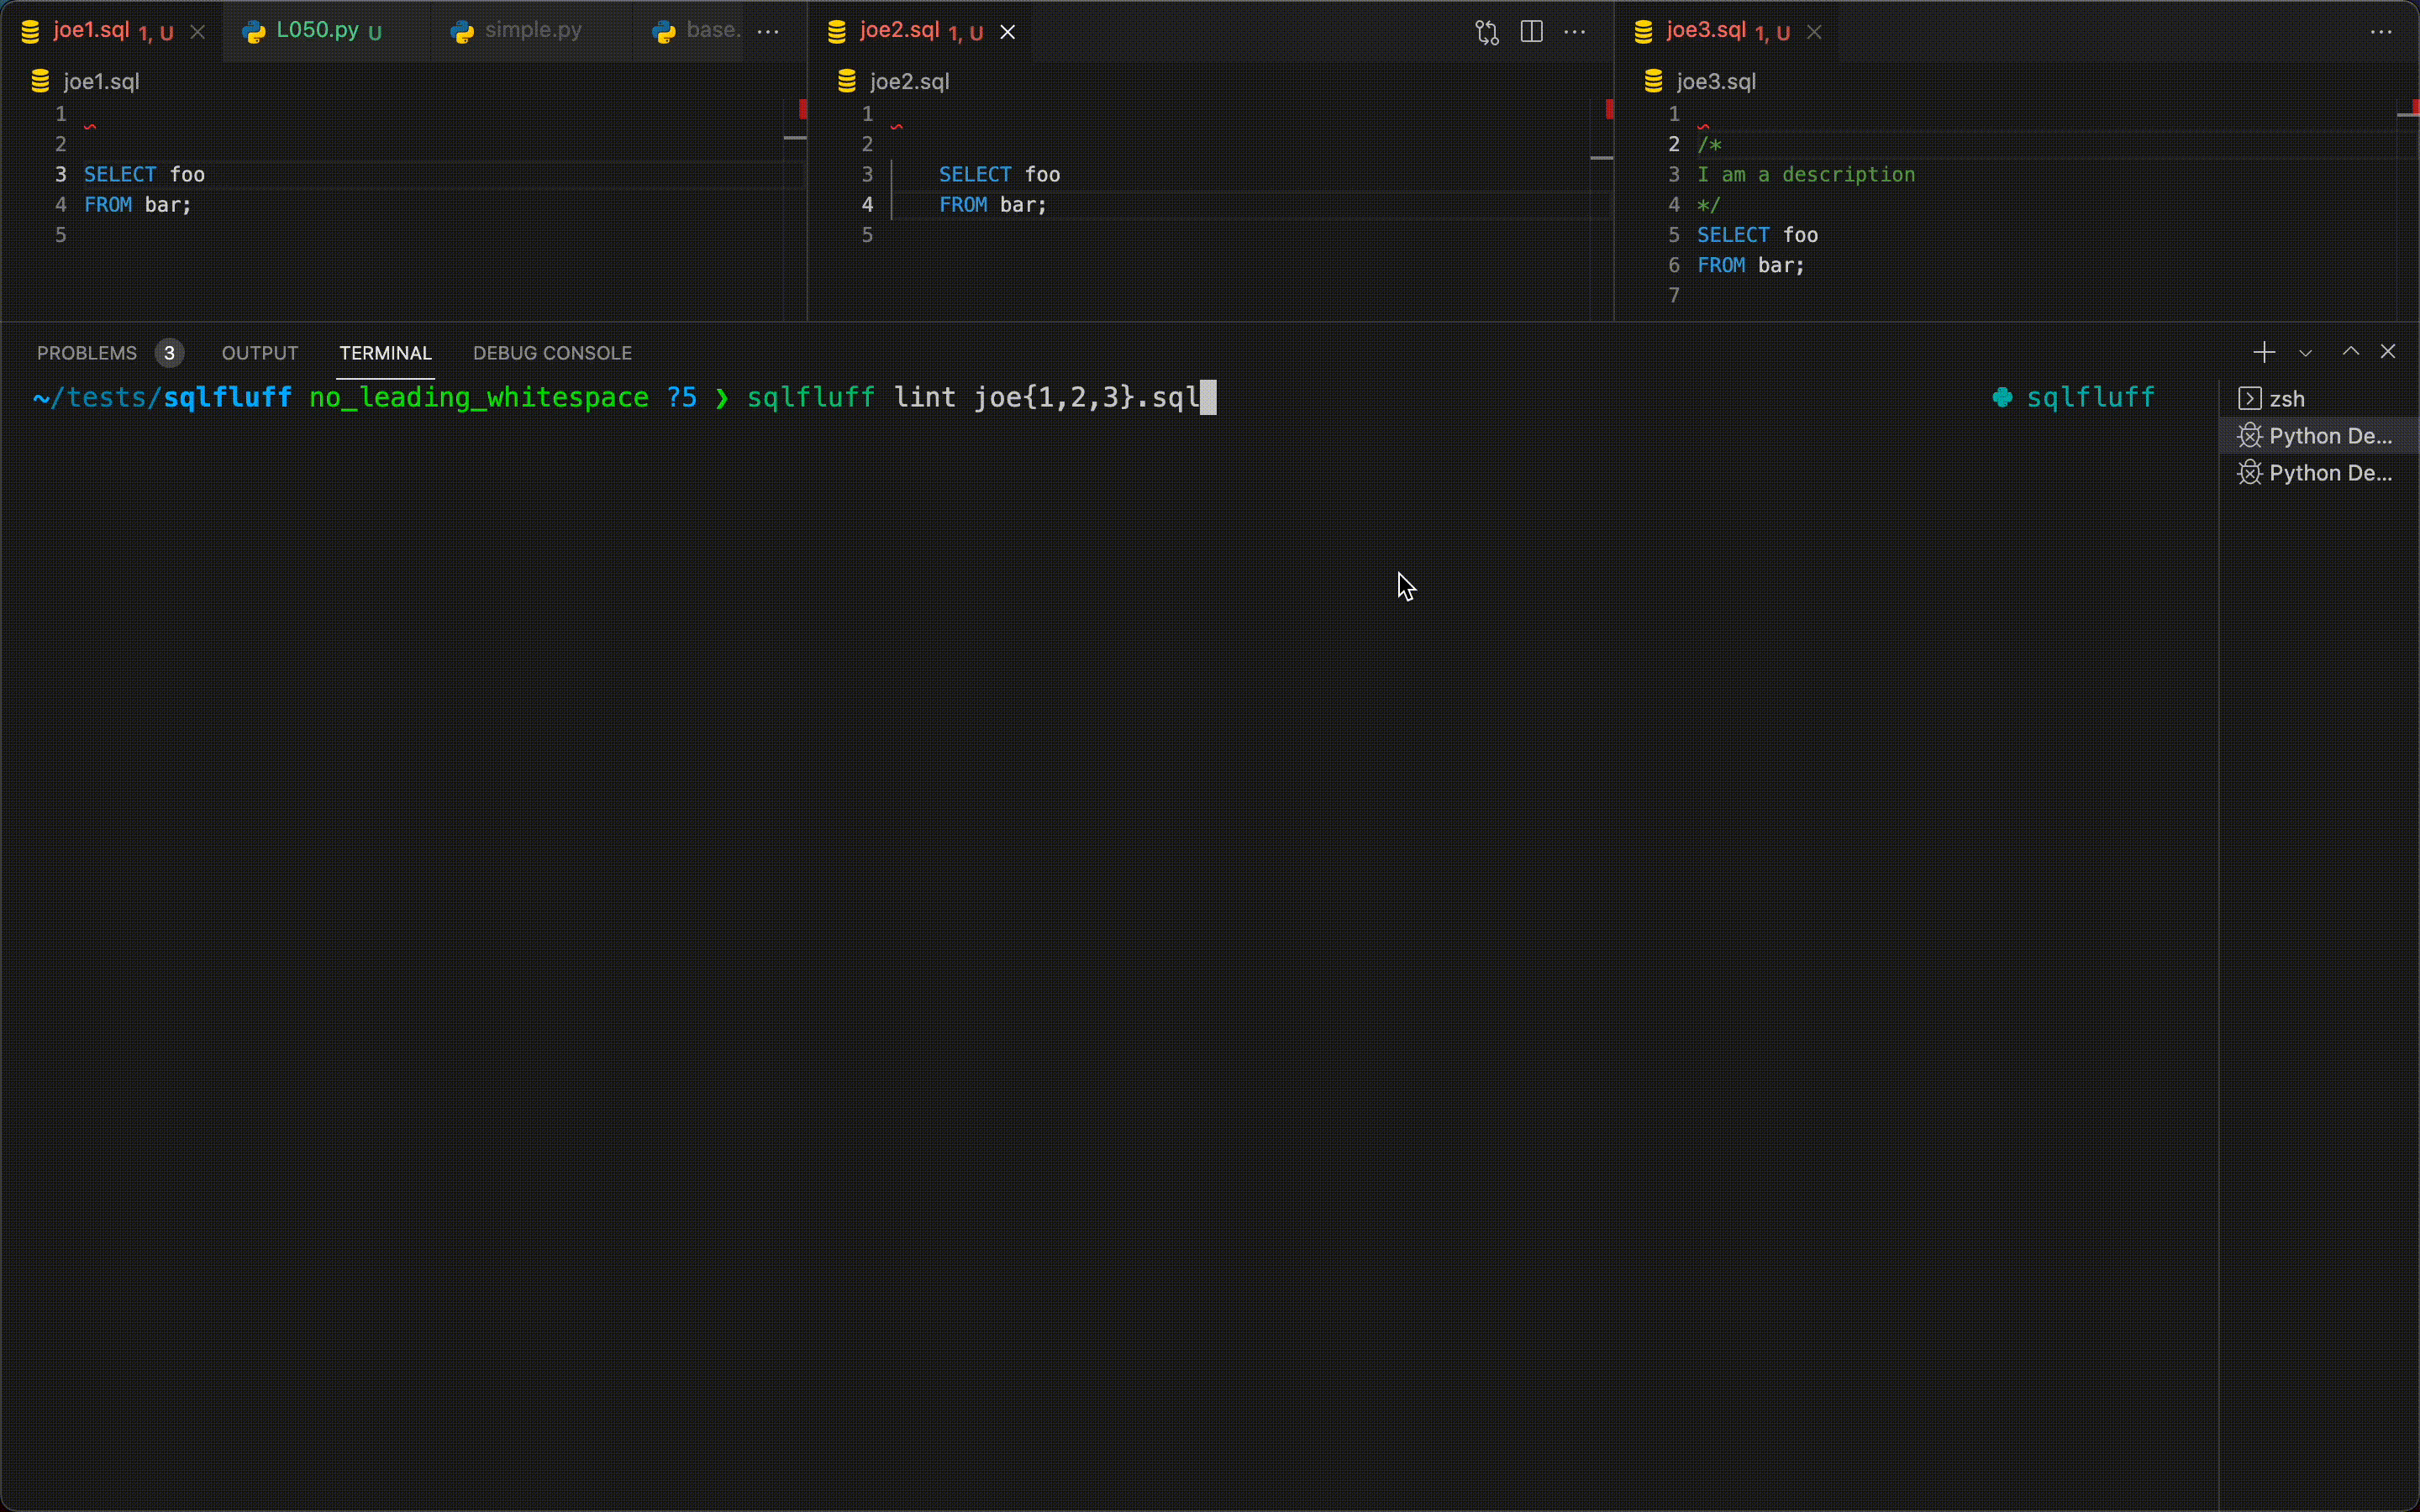Select the zsh terminal instance
This screenshot has height=1512, width=2420.
[x=2286, y=399]
